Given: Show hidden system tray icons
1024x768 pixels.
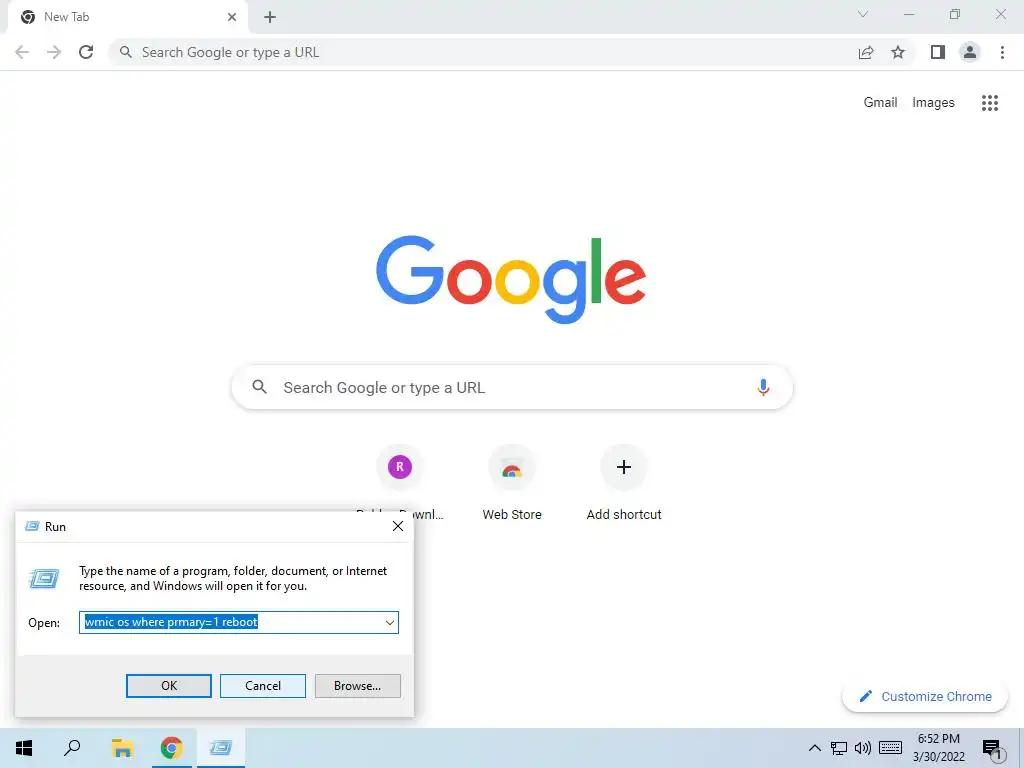Looking at the screenshot, I should tap(814, 748).
